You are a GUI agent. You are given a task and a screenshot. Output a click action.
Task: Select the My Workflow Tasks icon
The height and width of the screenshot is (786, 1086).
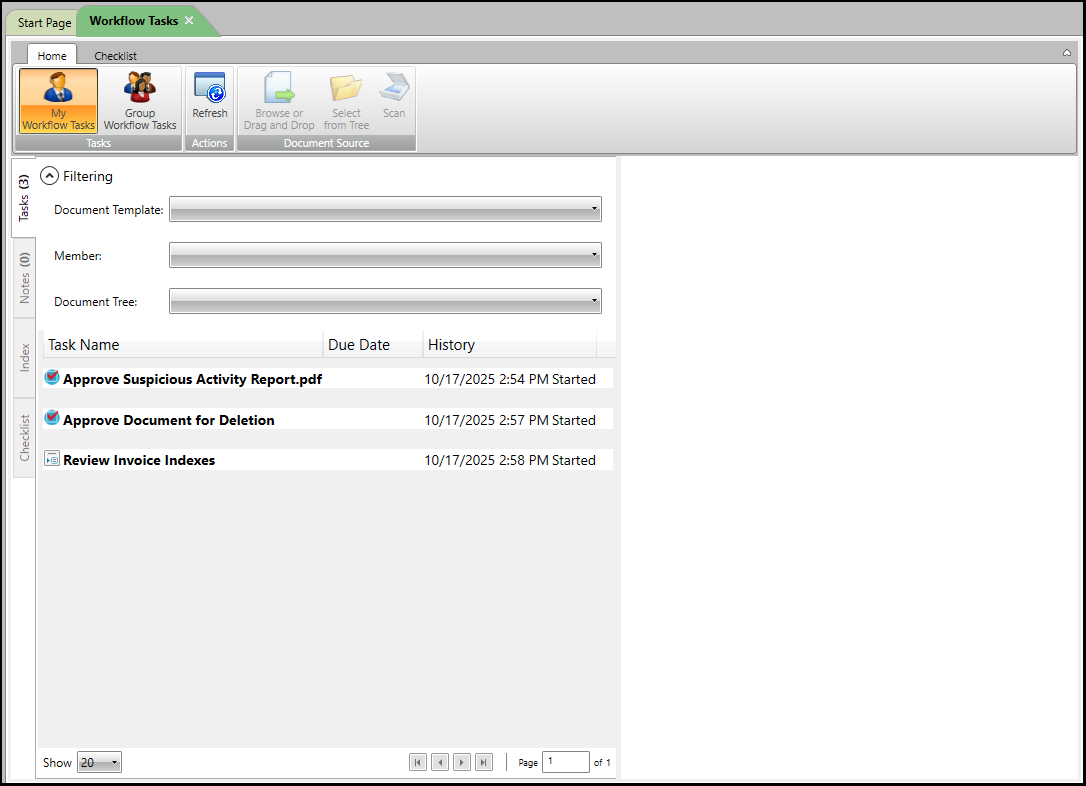point(58,90)
